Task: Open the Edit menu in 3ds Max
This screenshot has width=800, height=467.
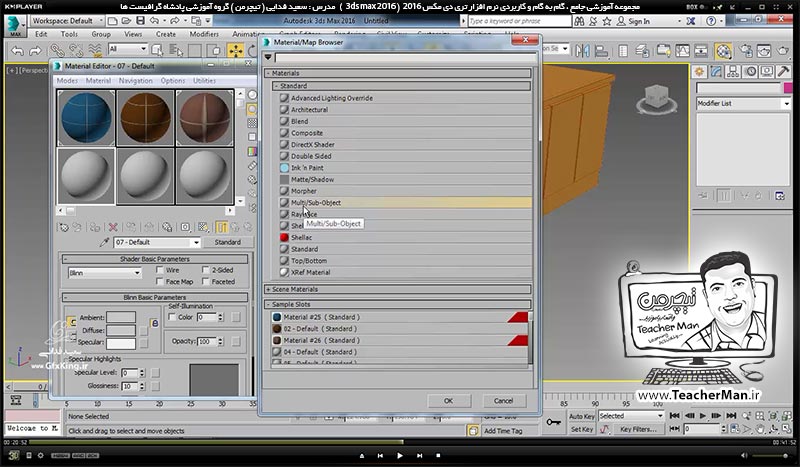Action: (x=41, y=34)
